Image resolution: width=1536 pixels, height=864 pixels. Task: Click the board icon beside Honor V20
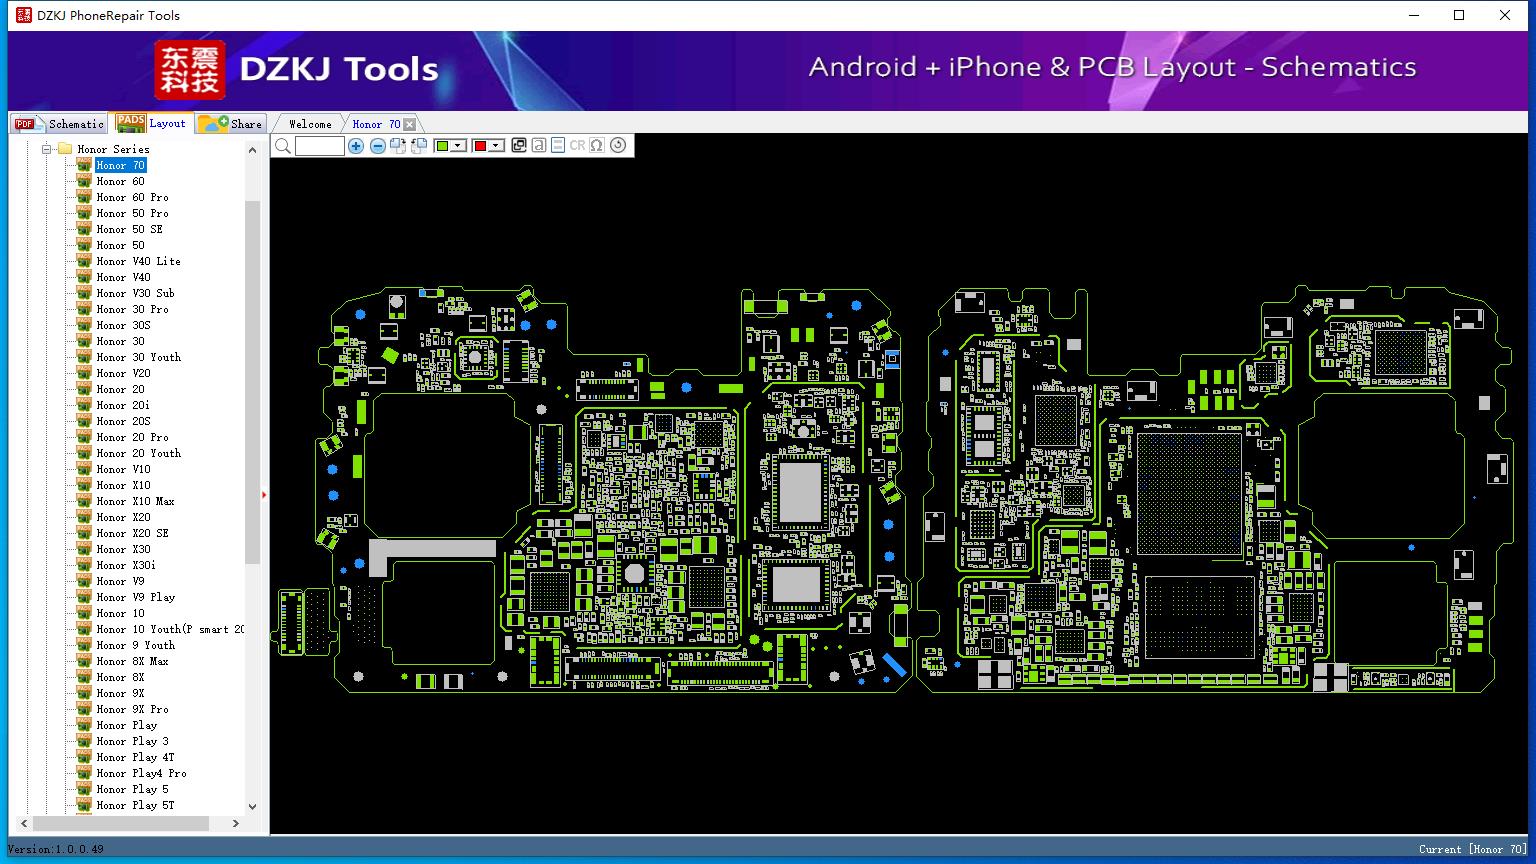click(x=84, y=373)
